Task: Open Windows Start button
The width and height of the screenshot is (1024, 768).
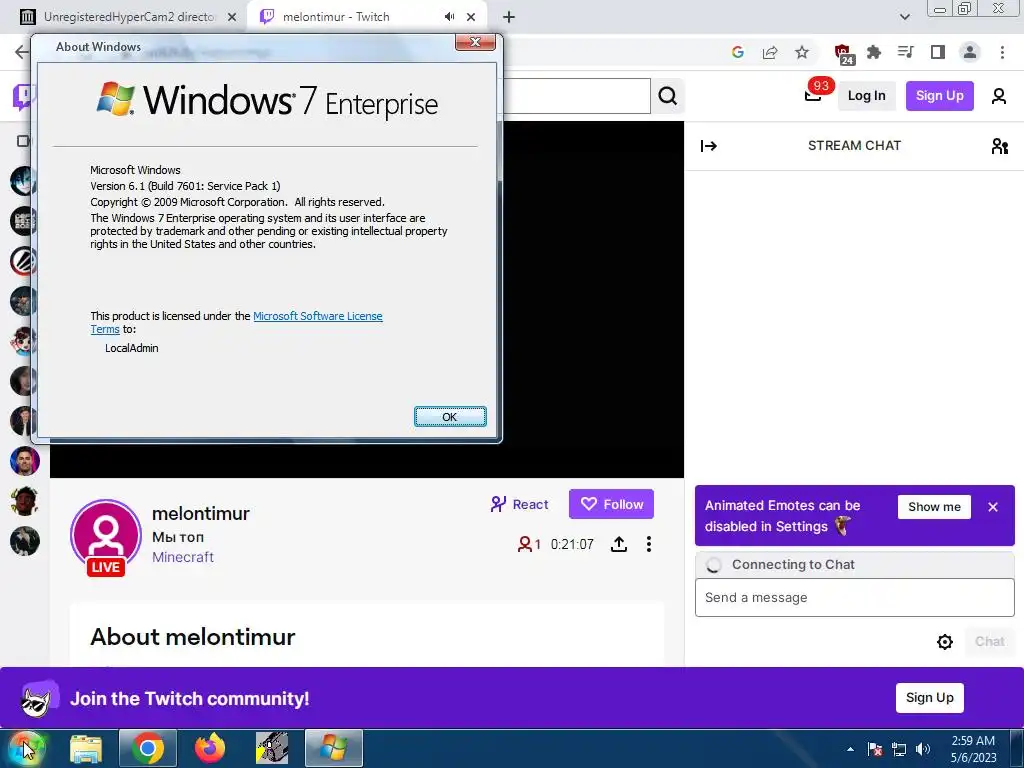Action: pyautogui.click(x=26, y=748)
